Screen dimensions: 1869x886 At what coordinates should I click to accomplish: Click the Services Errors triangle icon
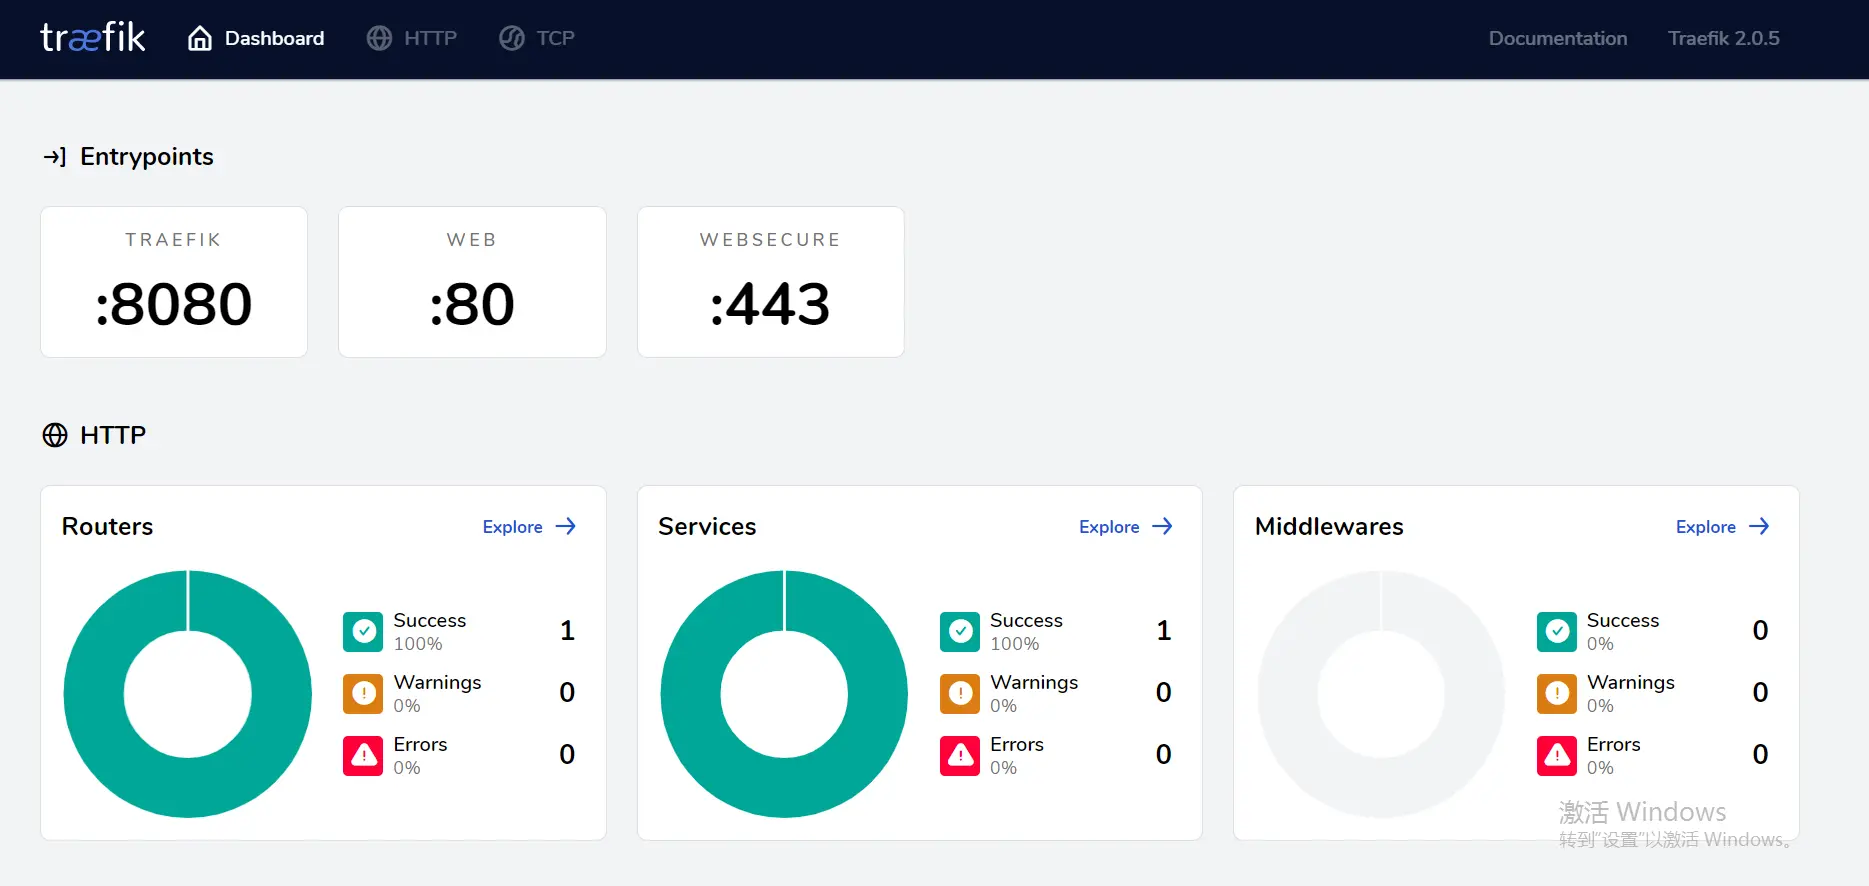click(960, 755)
